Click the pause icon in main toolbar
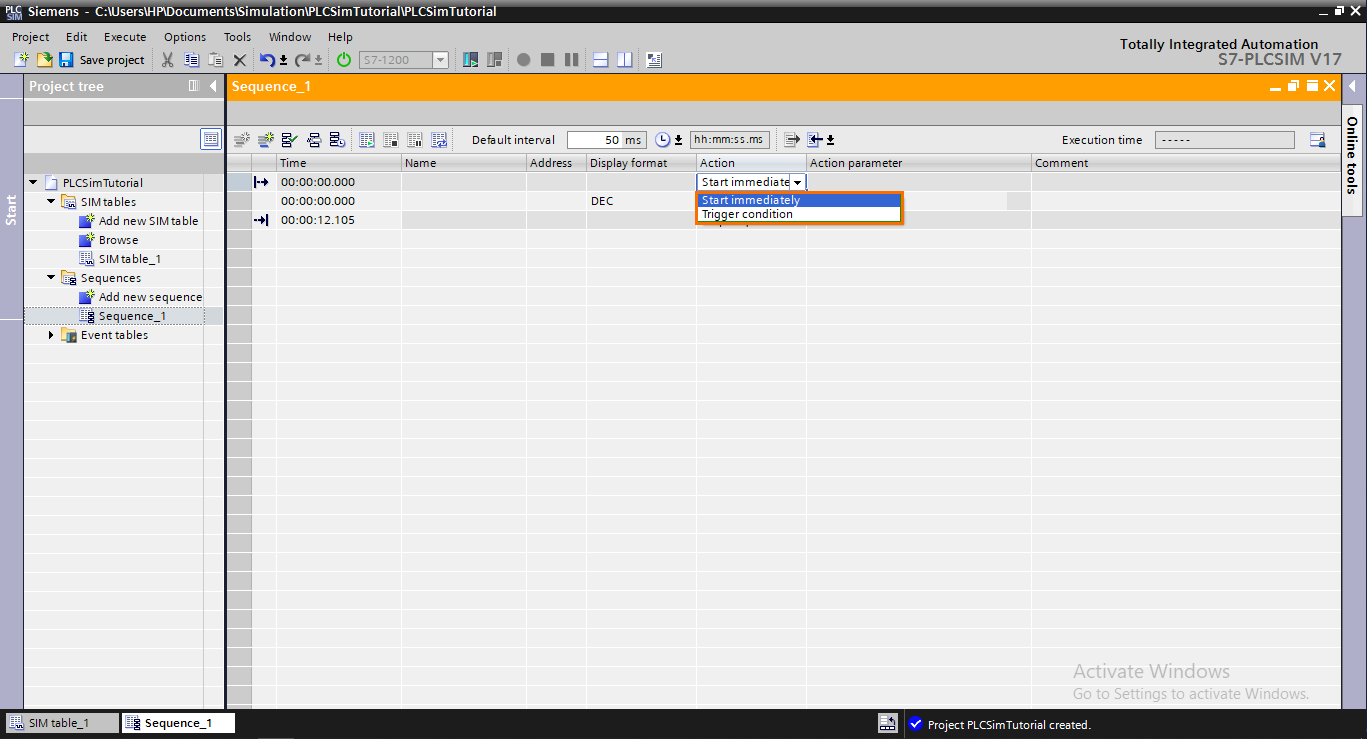 pyautogui.click(x=571, y=60)
